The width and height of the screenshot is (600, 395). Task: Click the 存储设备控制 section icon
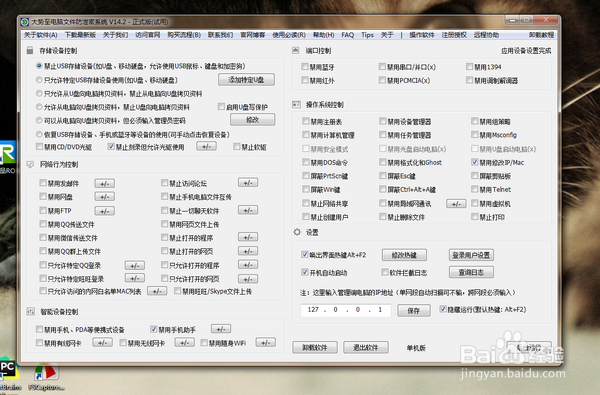[30, 51]
